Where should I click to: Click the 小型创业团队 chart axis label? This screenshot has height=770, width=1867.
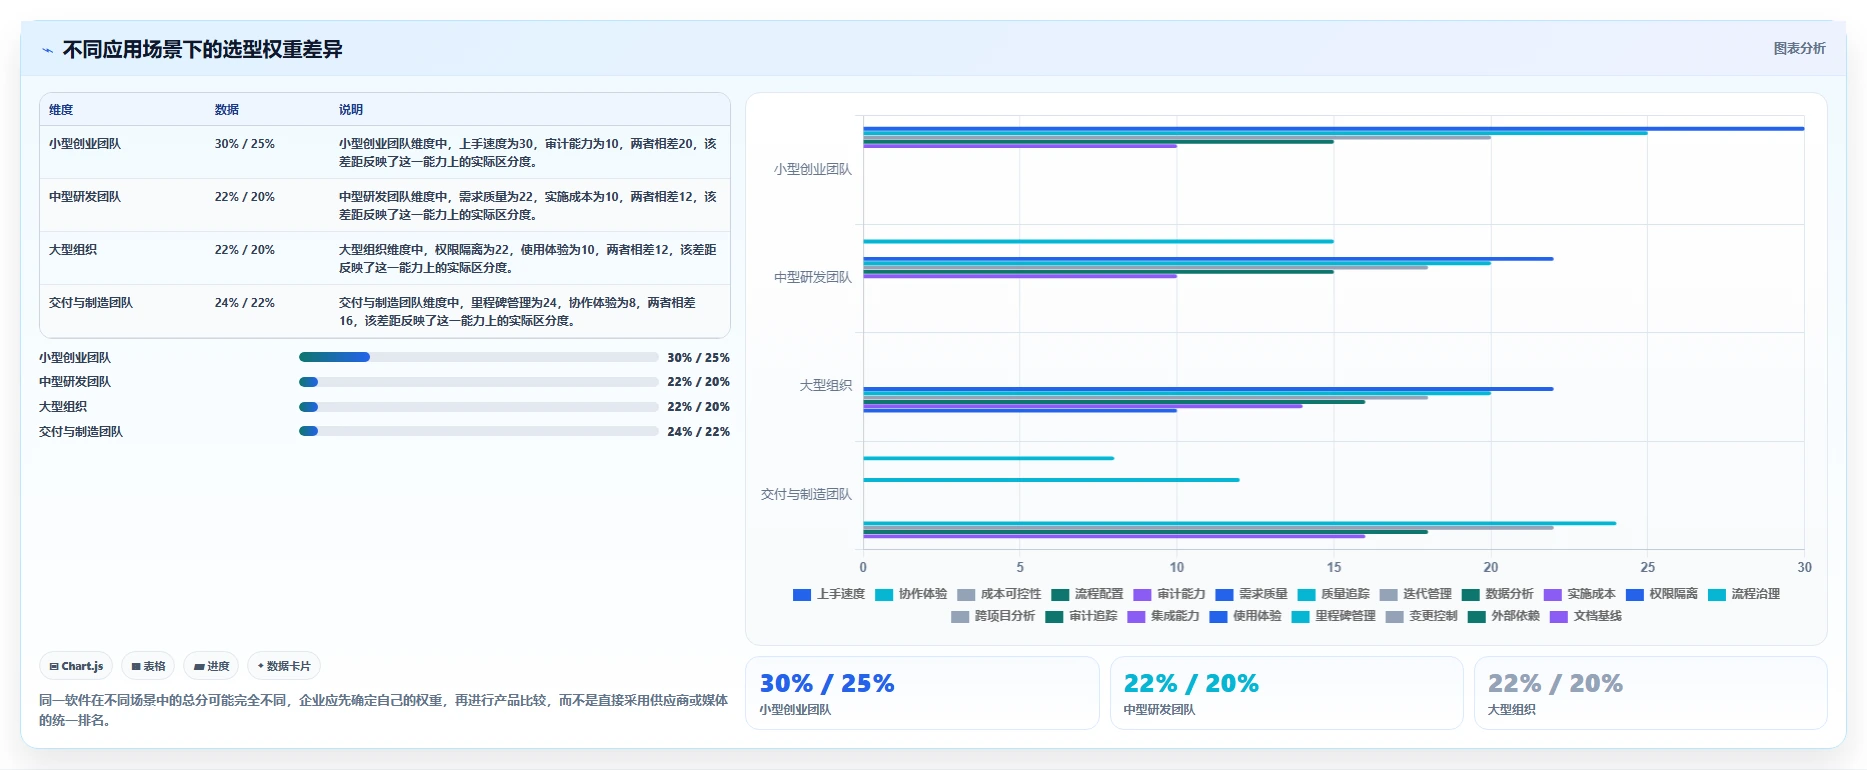(812, 170)
